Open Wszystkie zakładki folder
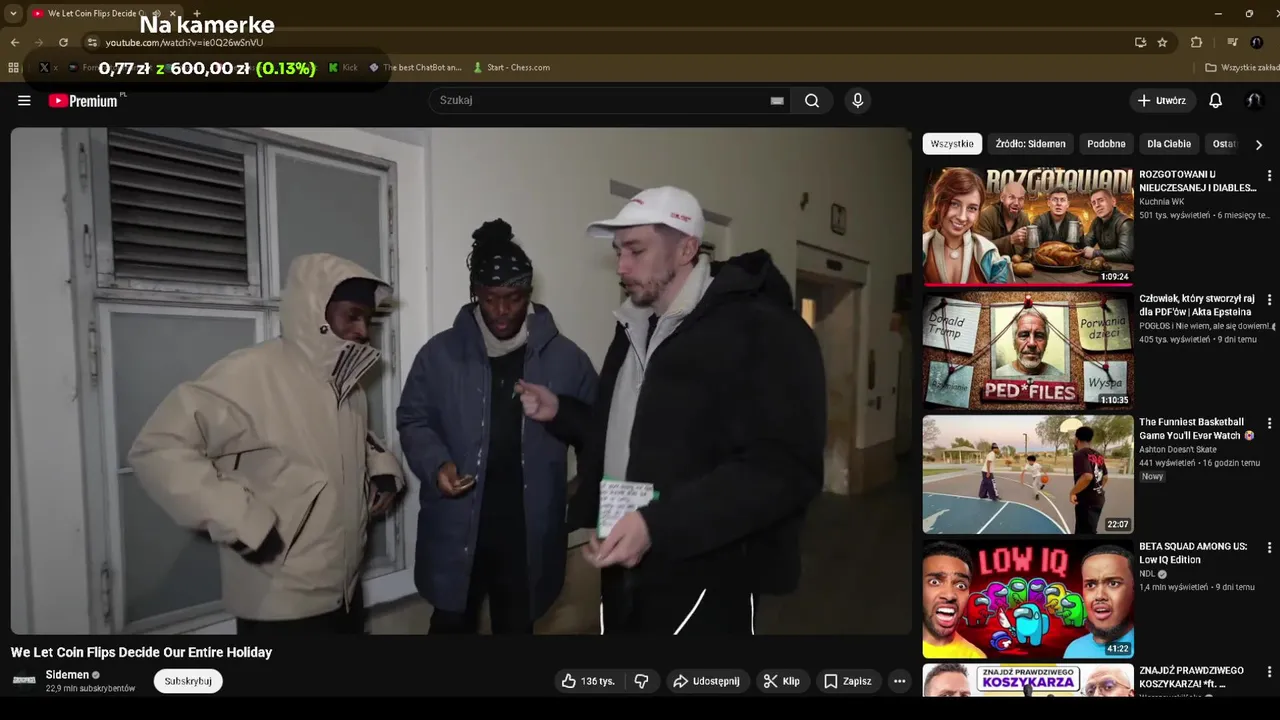This screenshot has height=720, width=1280. [1242, 67]
